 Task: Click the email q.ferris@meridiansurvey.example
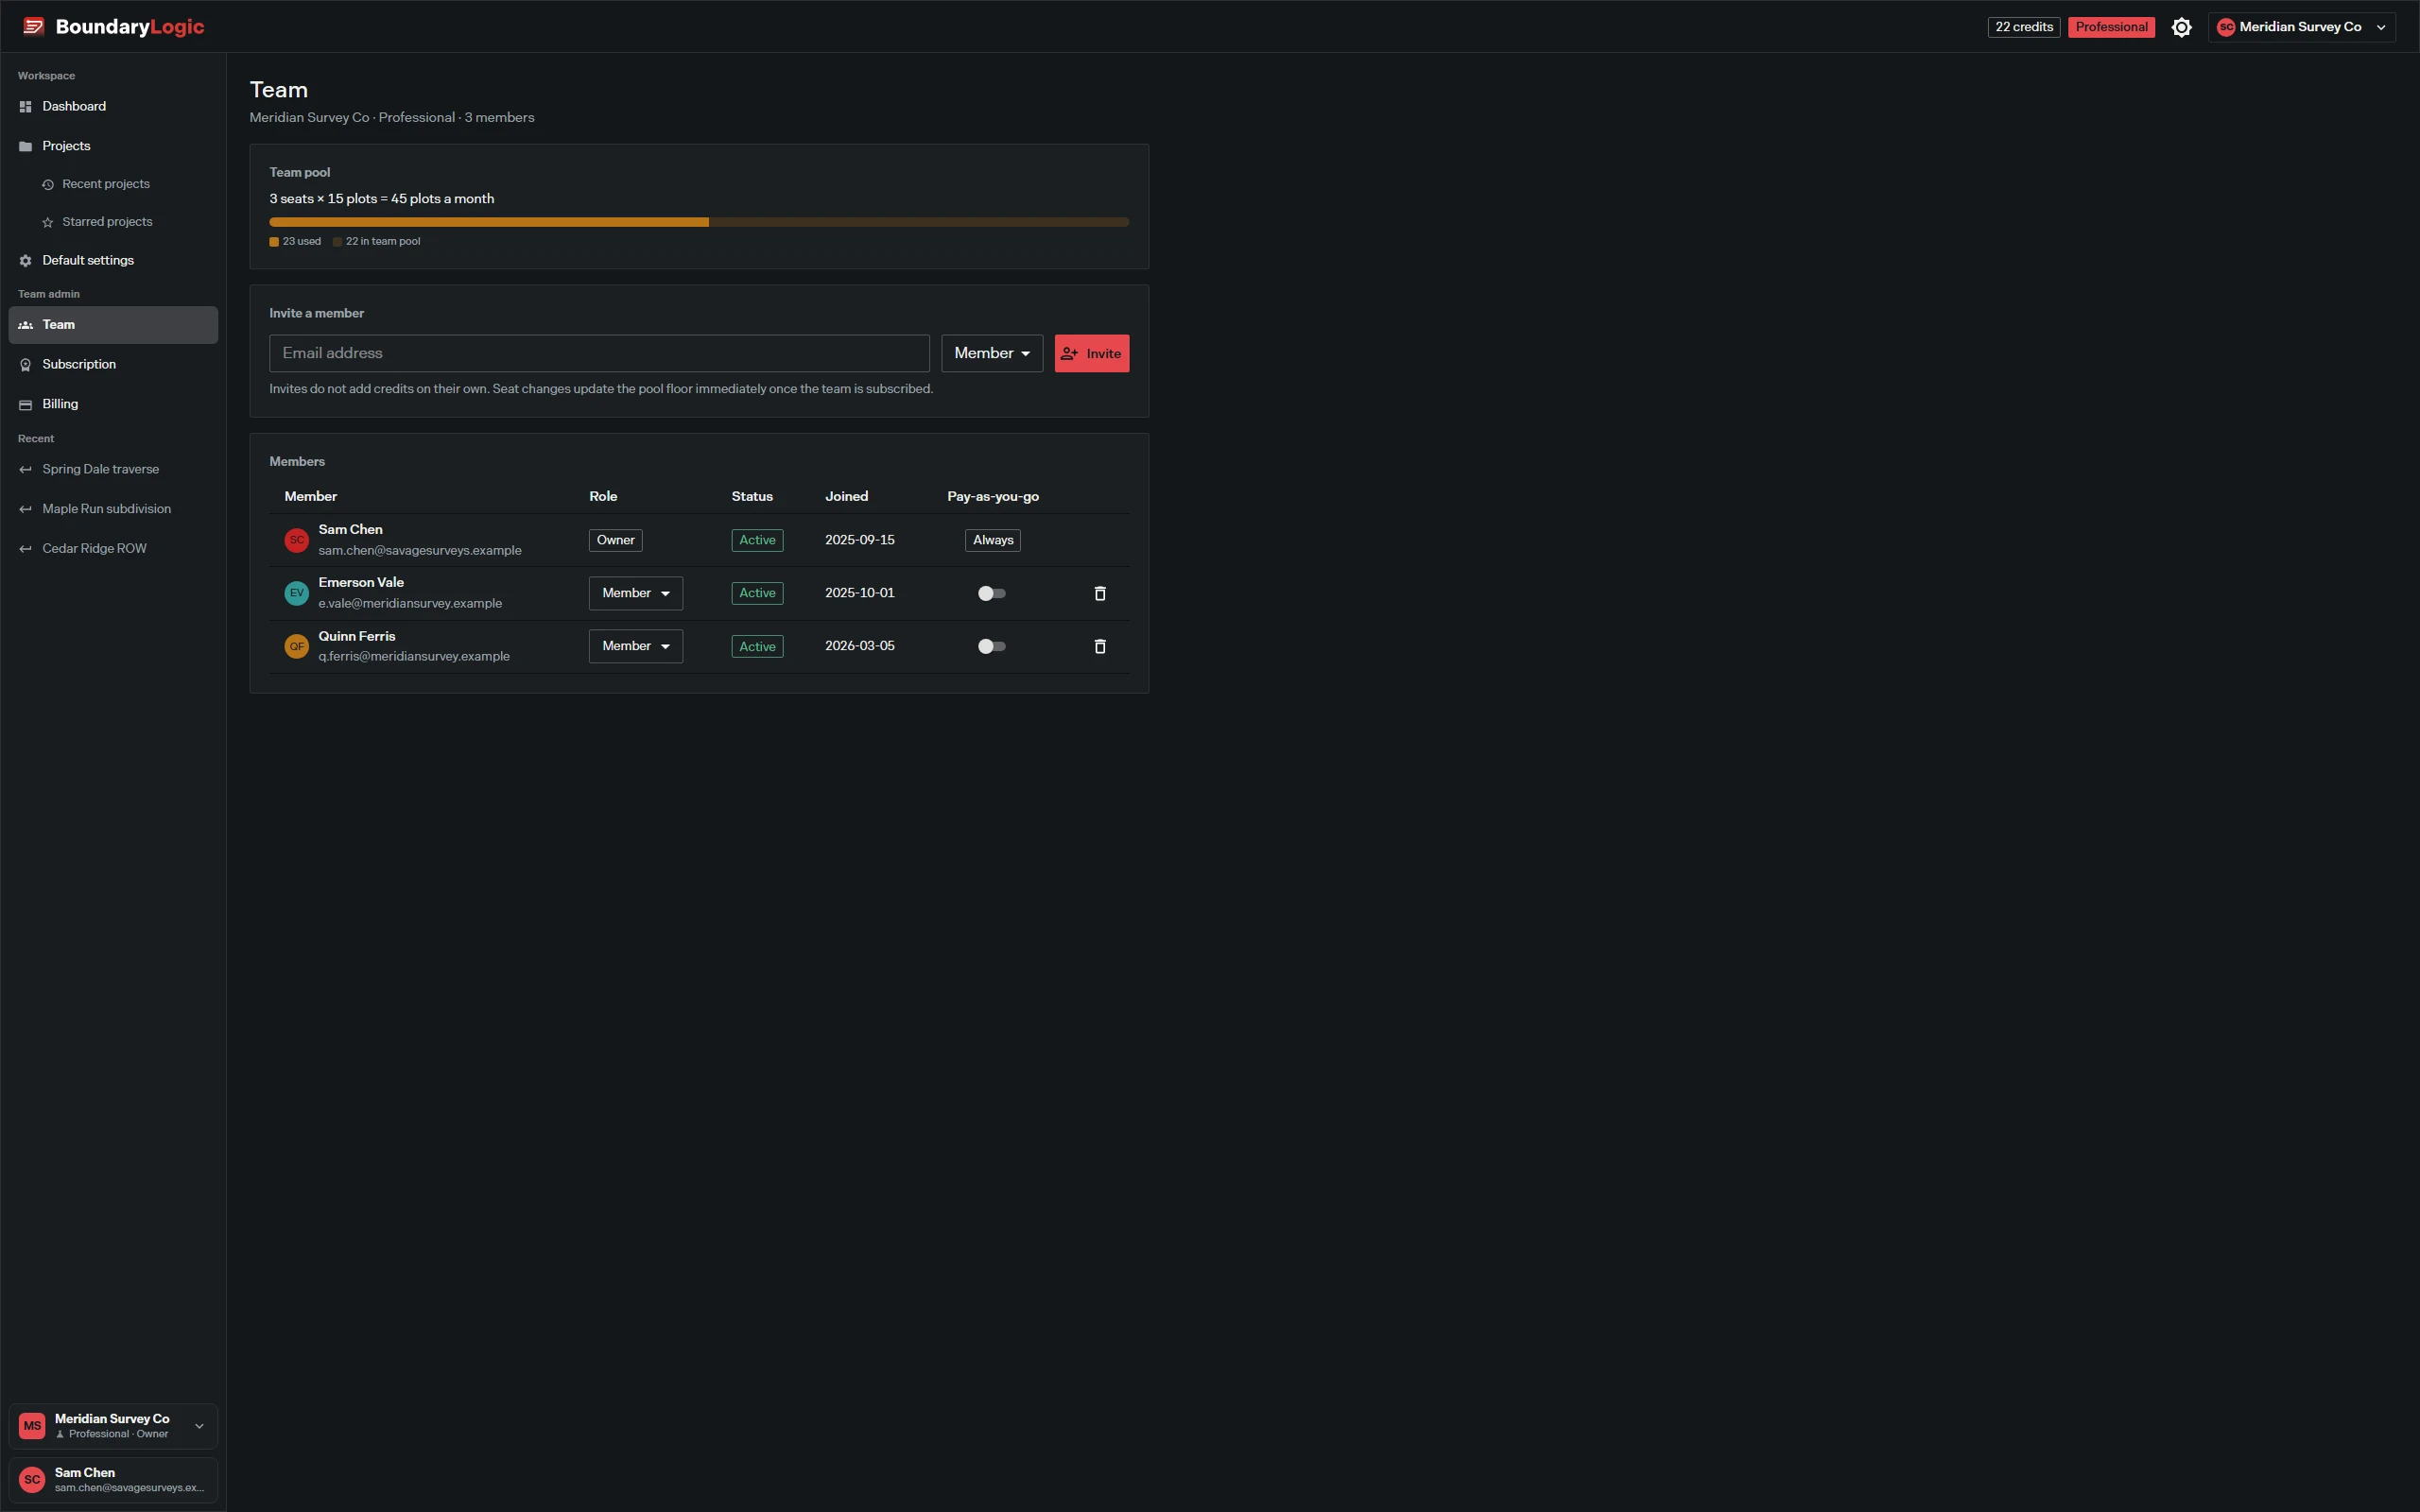(x=414, y=656)
